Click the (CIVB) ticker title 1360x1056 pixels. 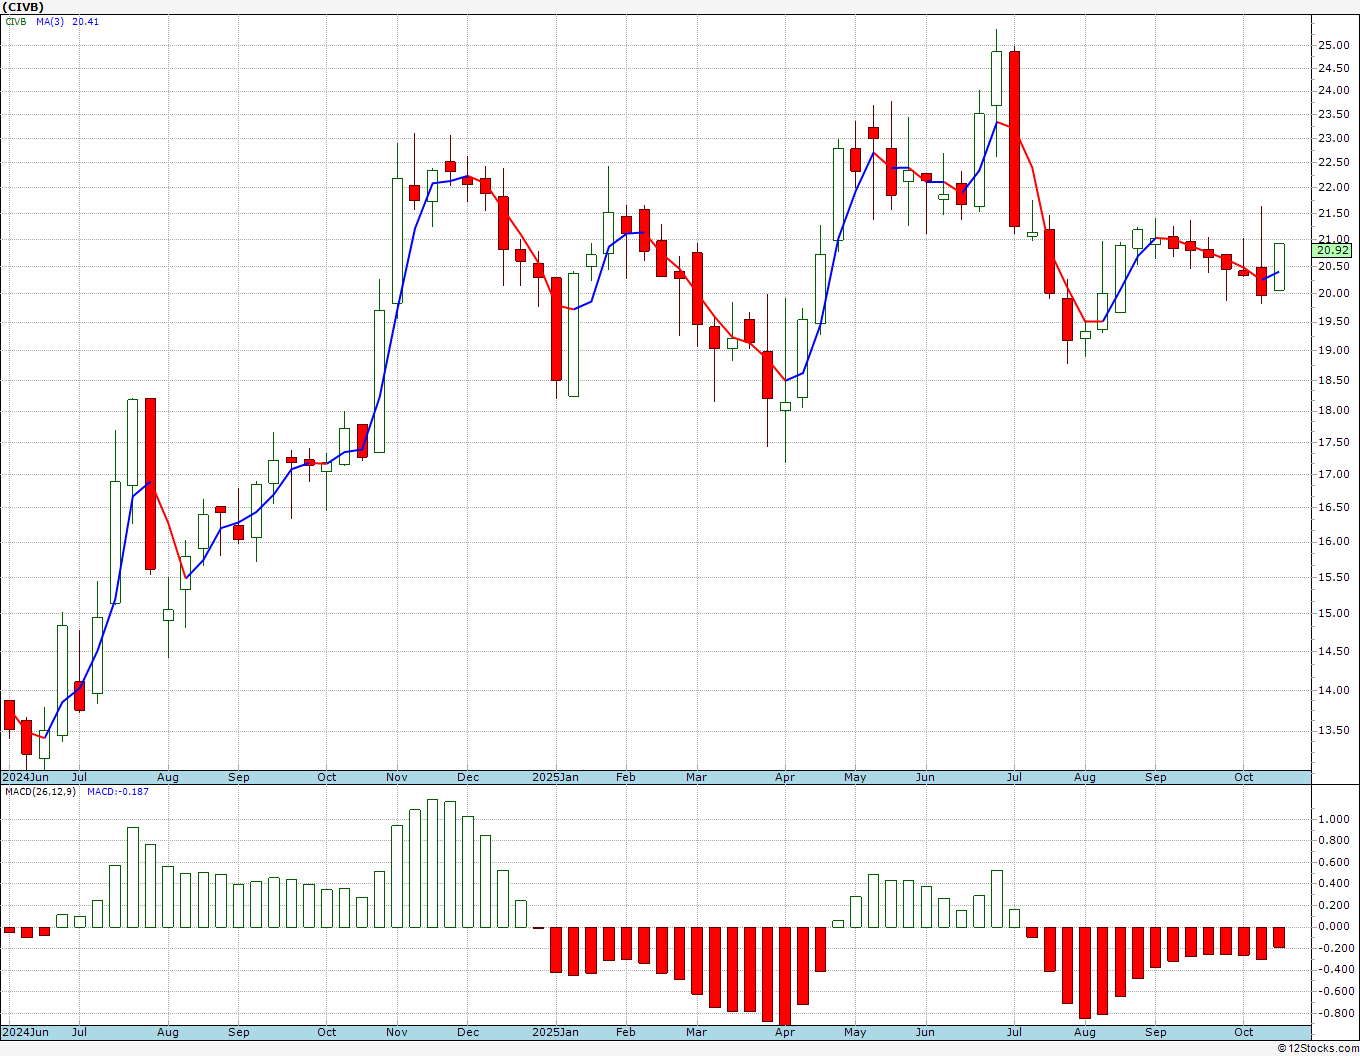23,7
